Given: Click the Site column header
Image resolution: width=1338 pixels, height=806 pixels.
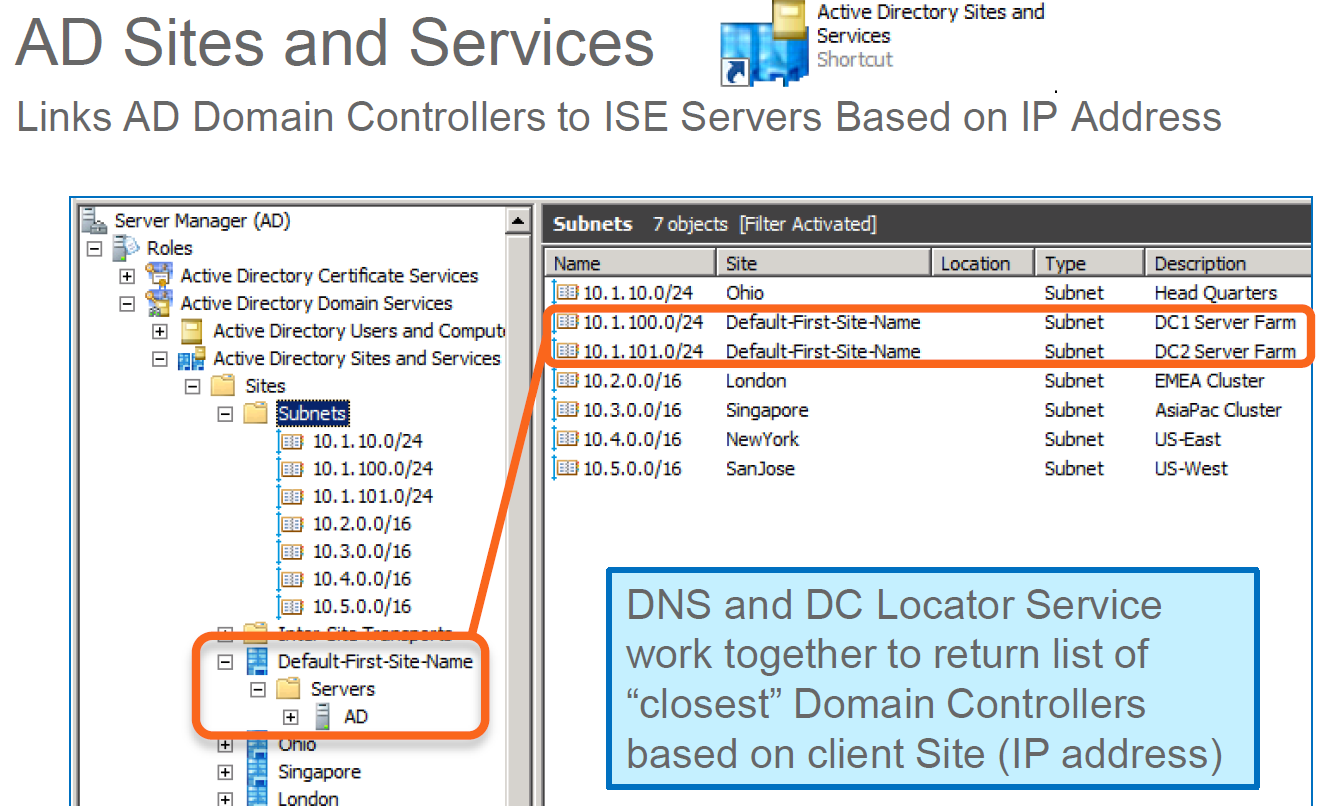Looking at the screenshot, I should (823, 264).
